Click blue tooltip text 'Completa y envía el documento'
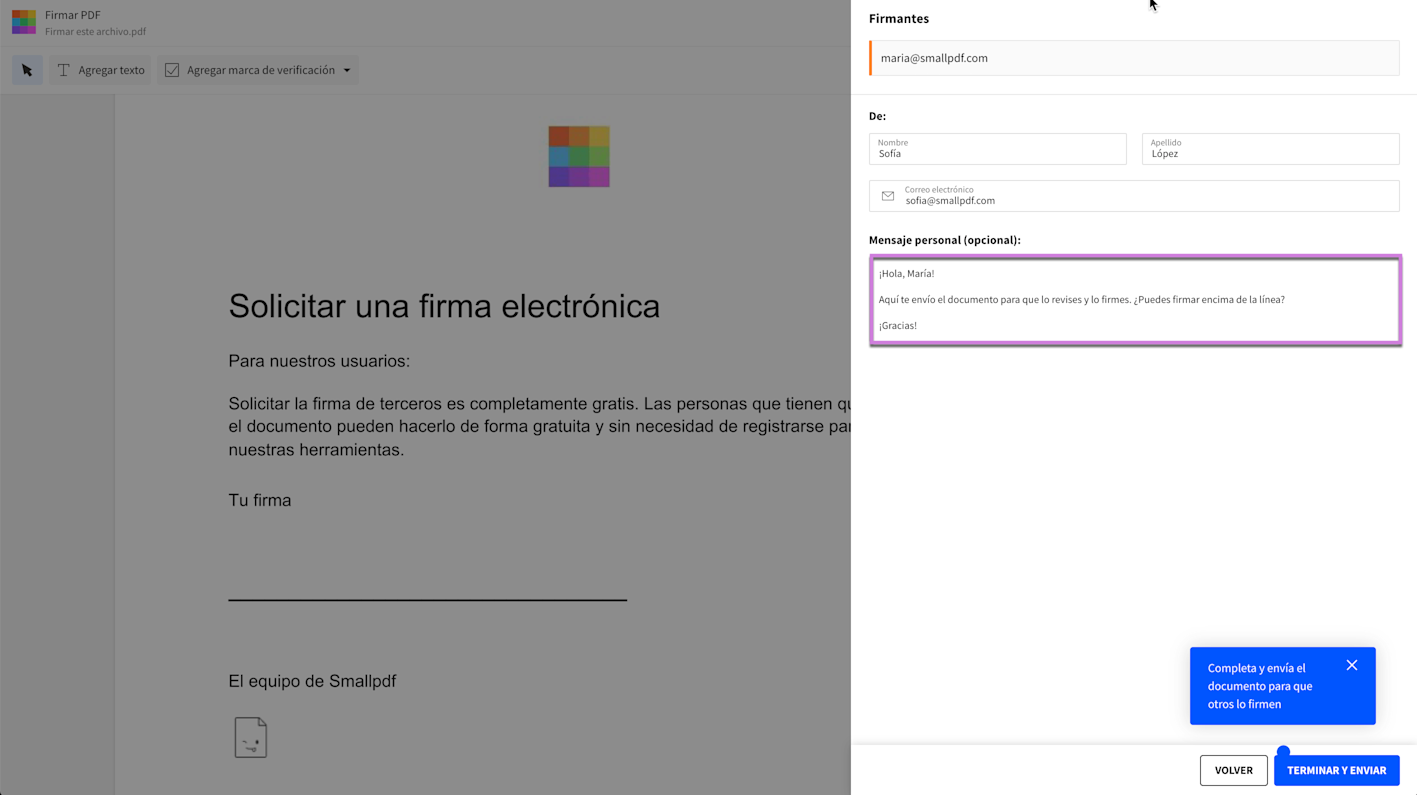 click(1260, 686)
